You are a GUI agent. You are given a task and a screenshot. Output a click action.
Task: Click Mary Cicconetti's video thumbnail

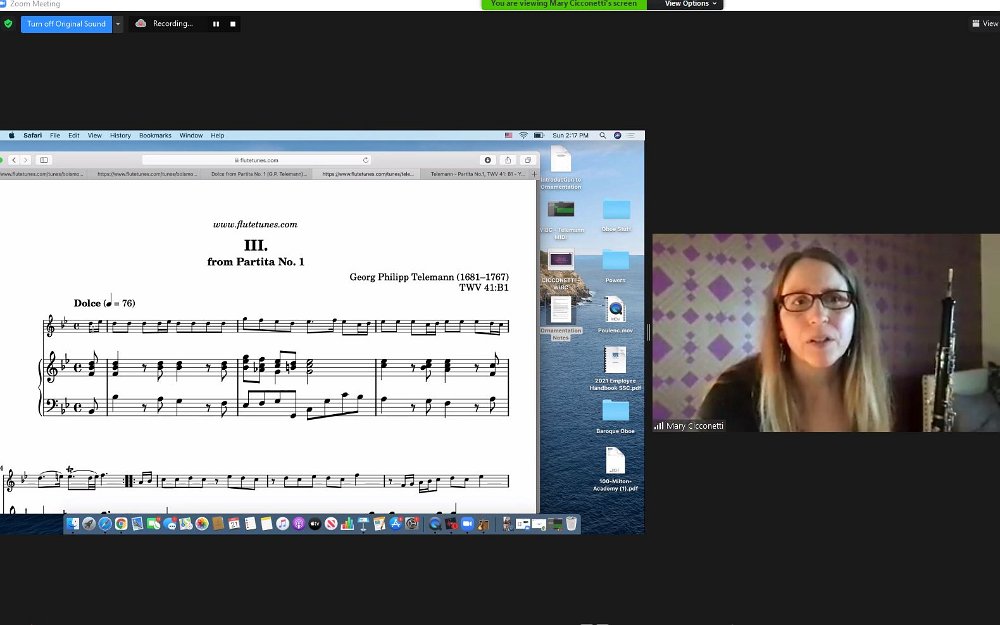pos(826,333)
